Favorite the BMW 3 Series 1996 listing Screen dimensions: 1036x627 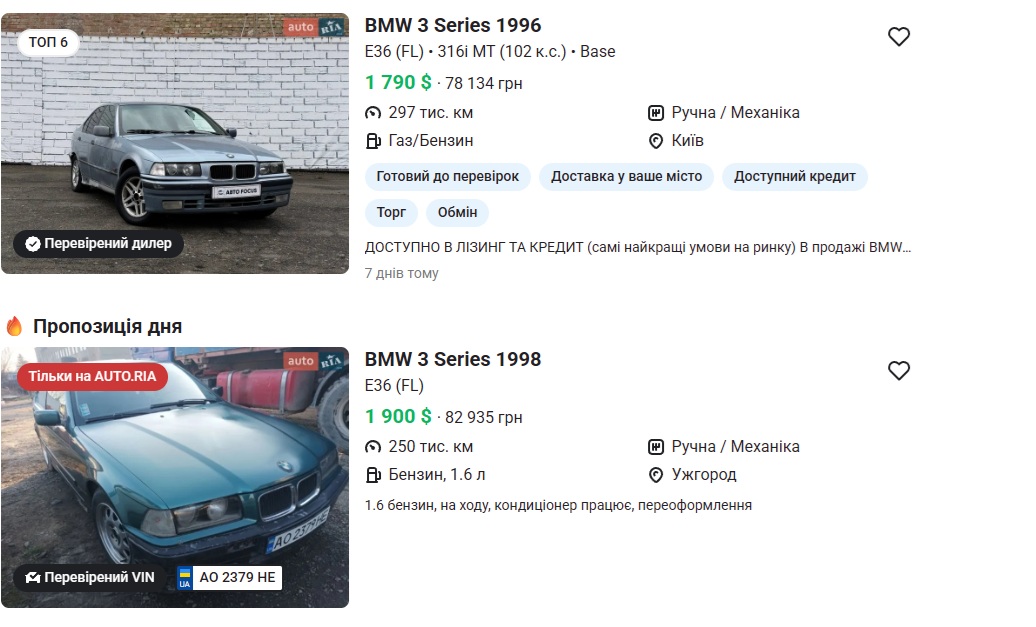coord(899,37)
